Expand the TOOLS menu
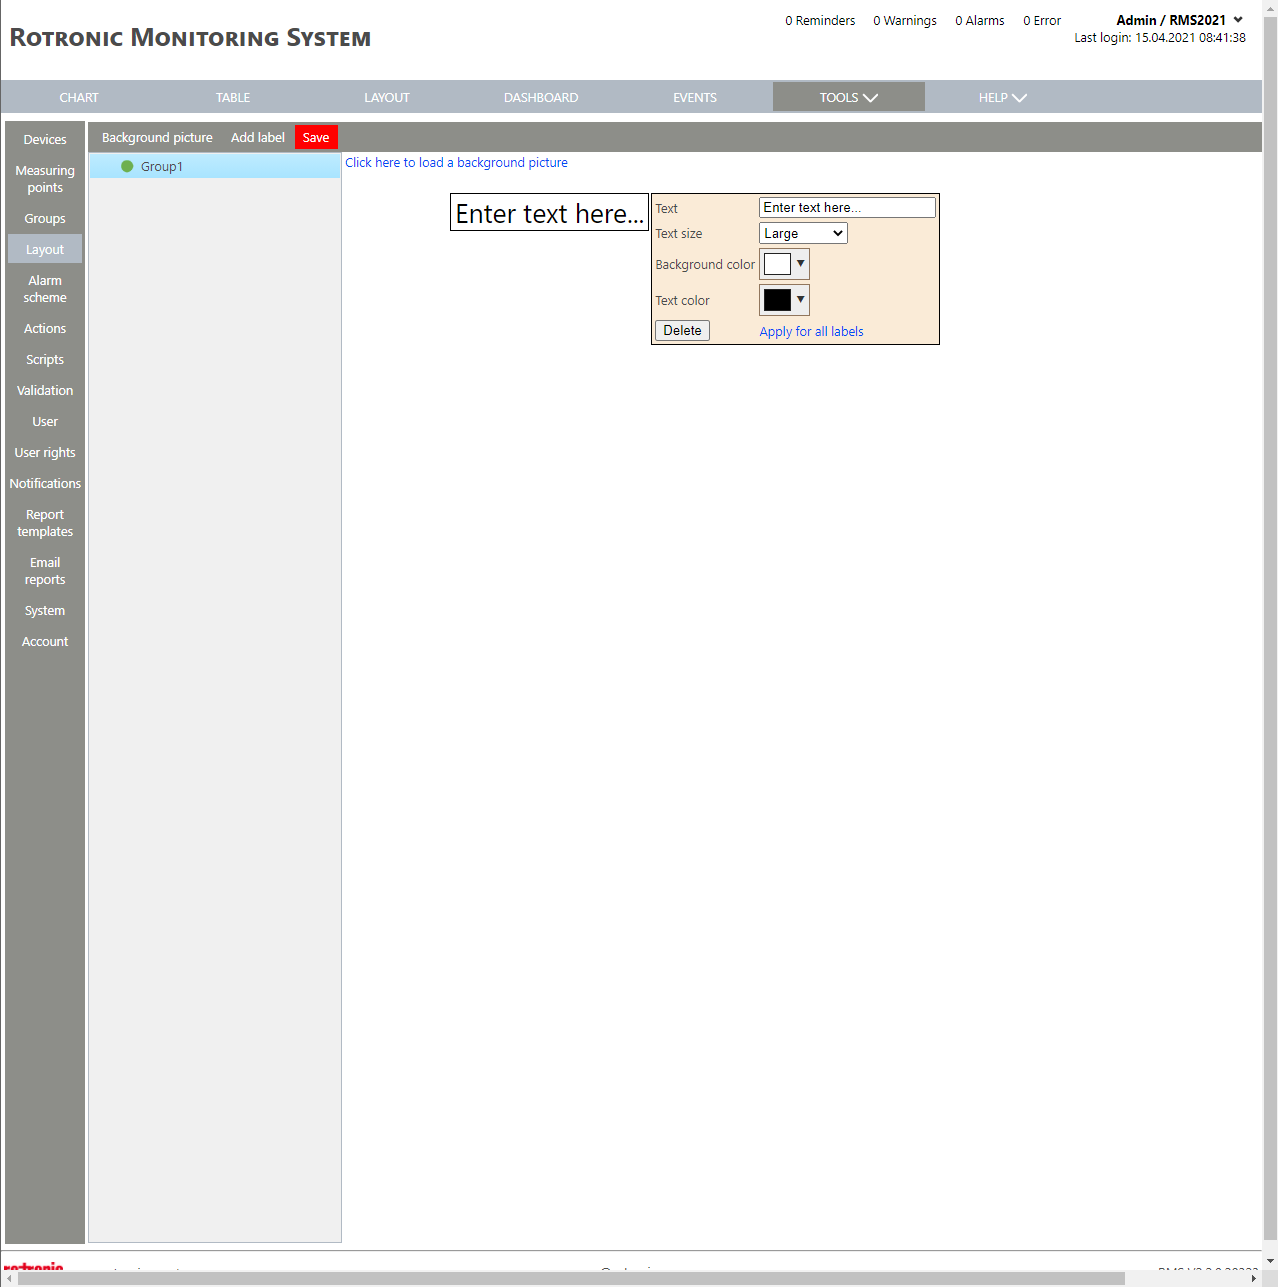The width and height of the screenshot is (1278, 1287). 848,97
